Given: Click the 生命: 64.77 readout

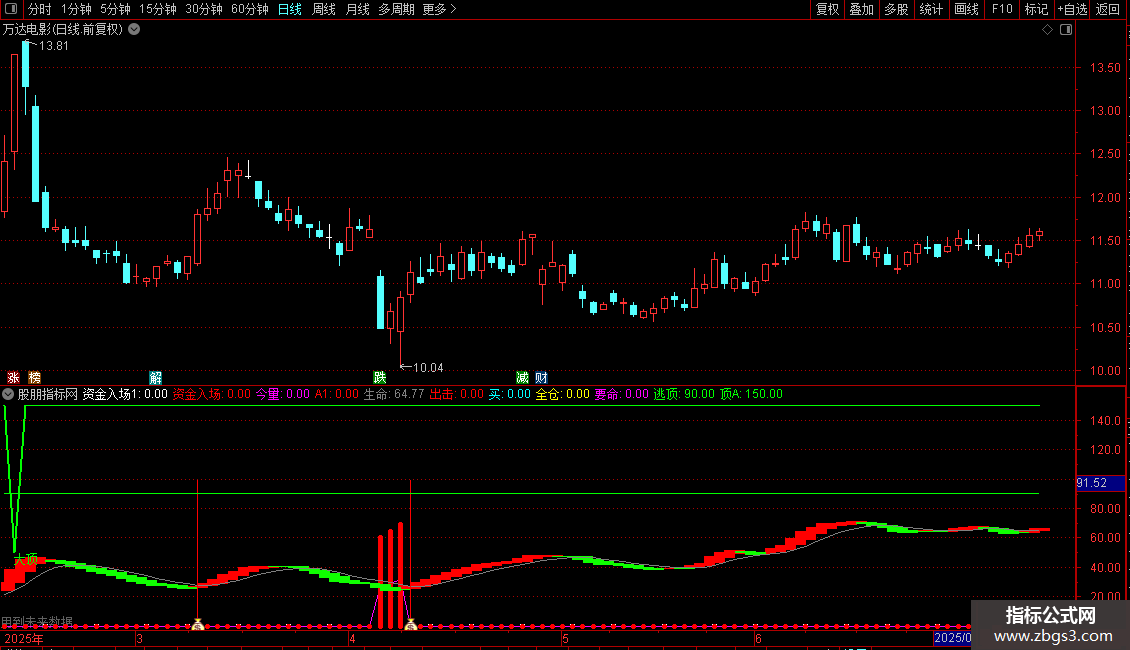Looking at the screenshot, I should [x=393, y=394].
